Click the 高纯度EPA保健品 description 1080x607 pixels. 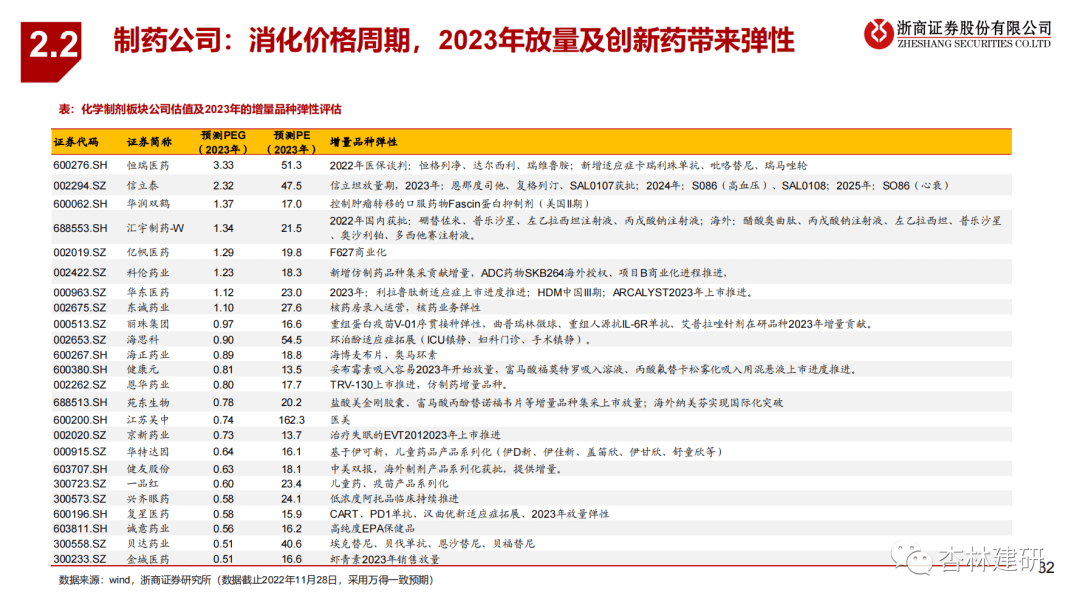click(372, 528)
